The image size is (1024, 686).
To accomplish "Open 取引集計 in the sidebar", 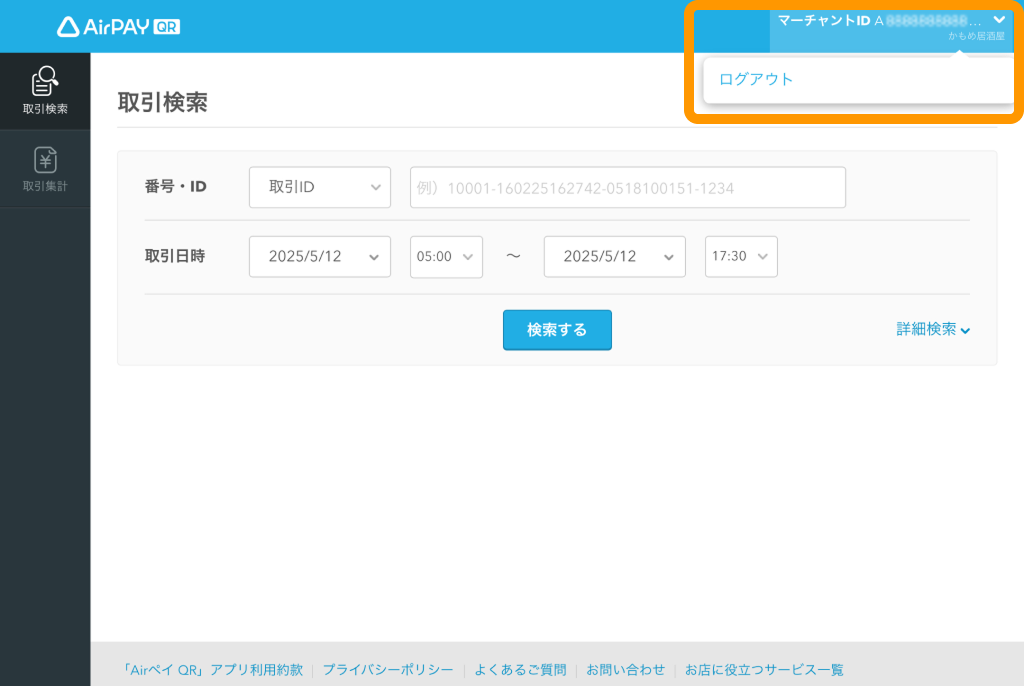I will click(45, 168).
